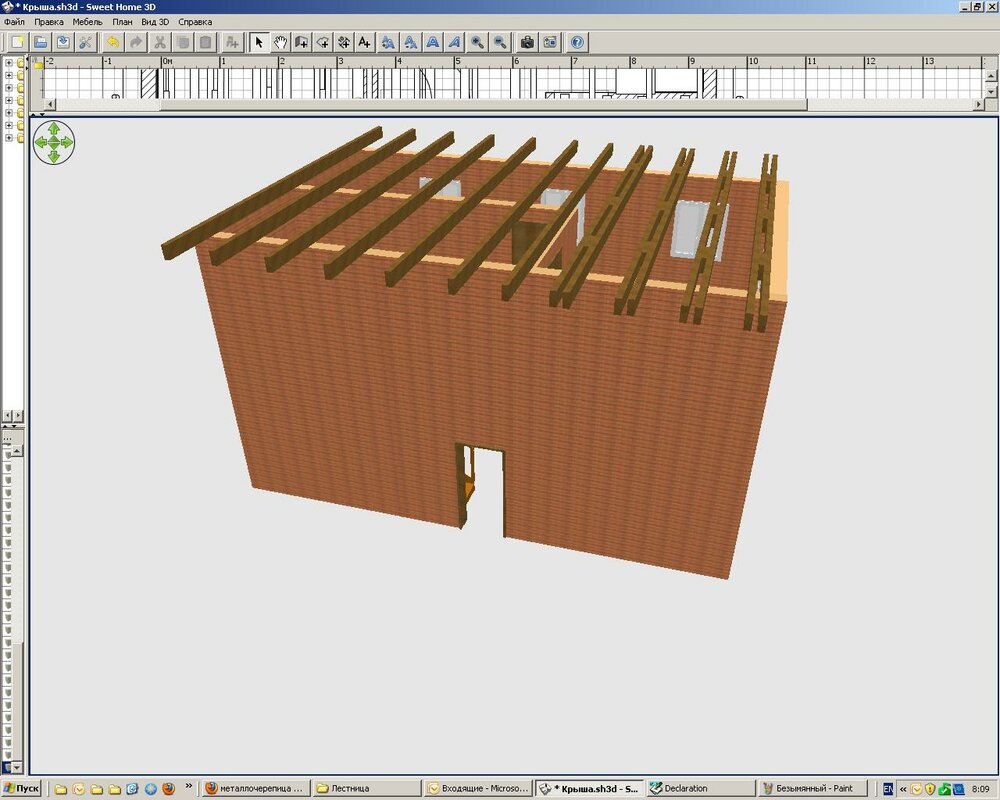The width and height of the screenshot is (1000, 800).
Task: Click the Пуск start button
Action: [22, 788]
